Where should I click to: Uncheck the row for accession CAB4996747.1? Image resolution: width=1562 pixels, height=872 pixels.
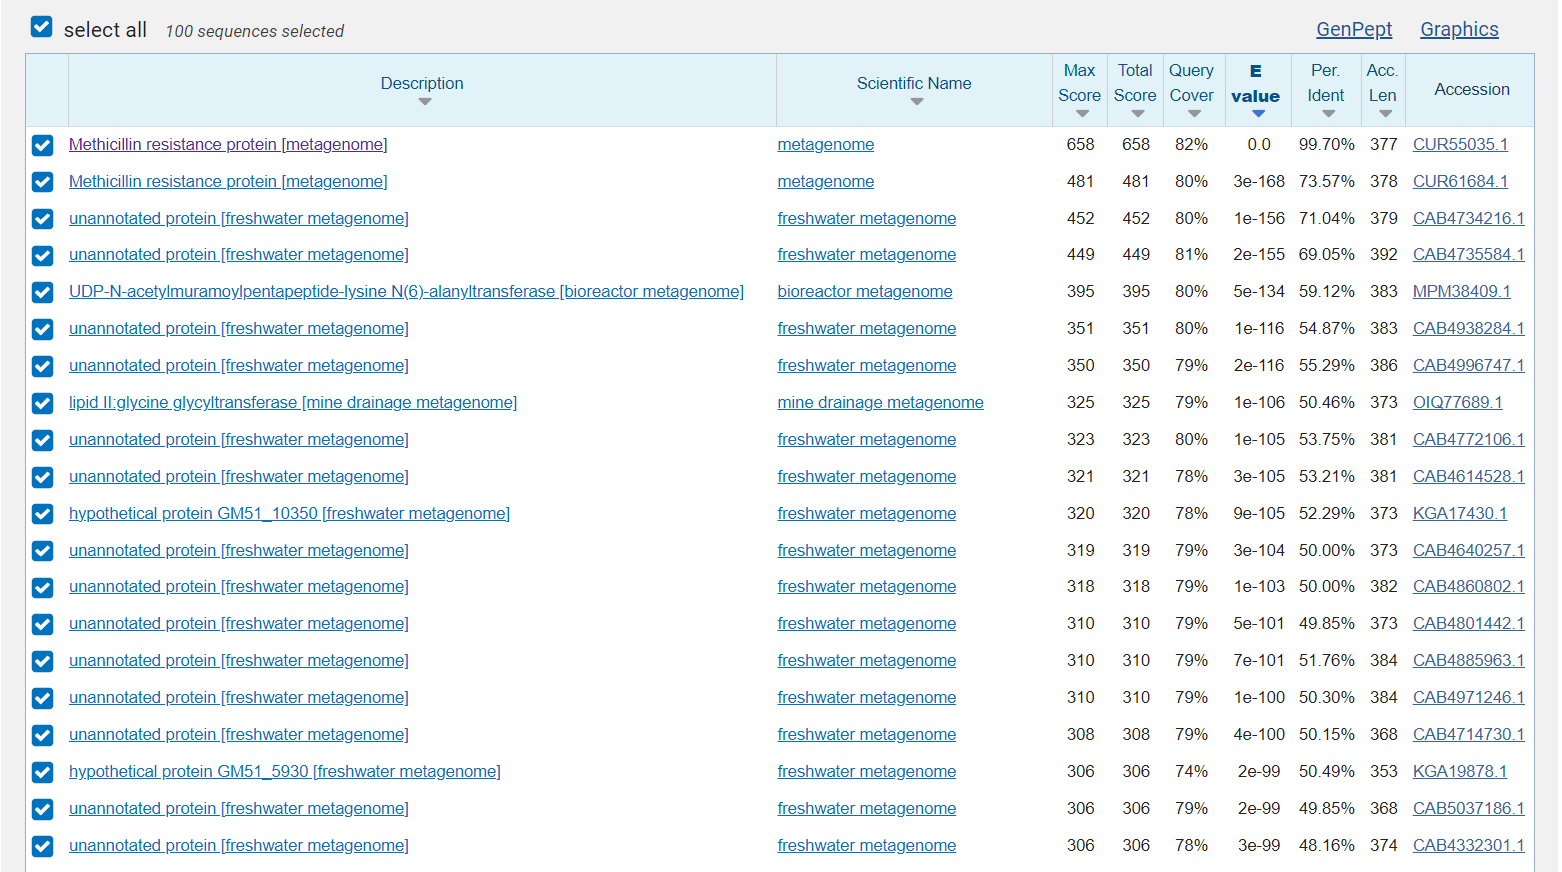point(42,366)
